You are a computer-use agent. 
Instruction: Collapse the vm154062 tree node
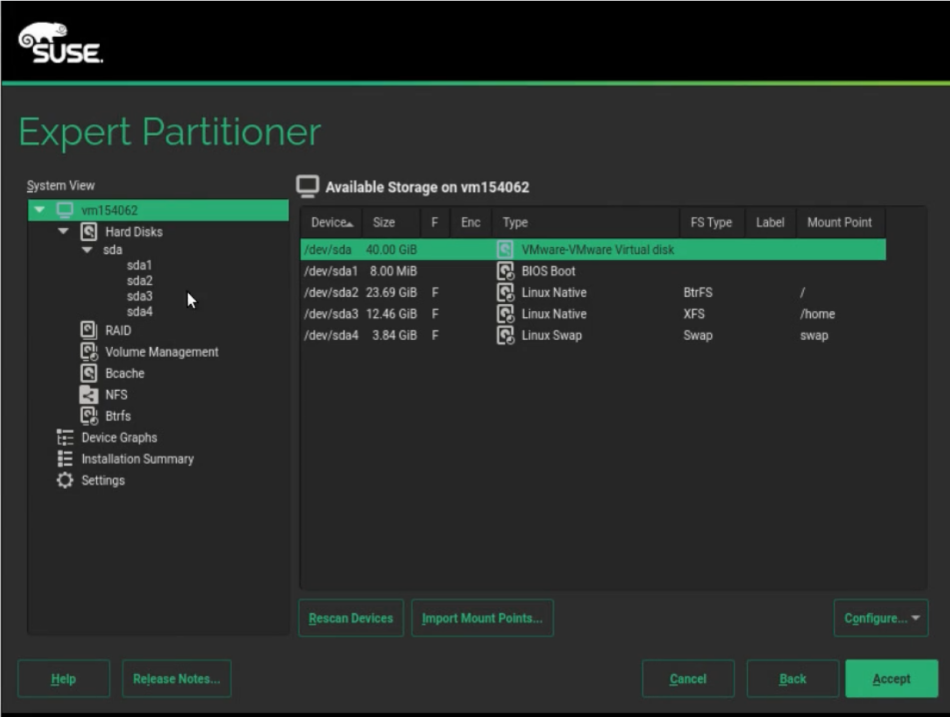(x=39, y=210)
